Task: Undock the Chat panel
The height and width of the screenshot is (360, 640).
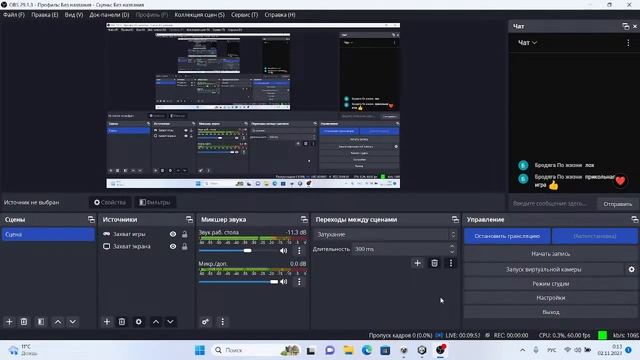Action: pos(626,26)
